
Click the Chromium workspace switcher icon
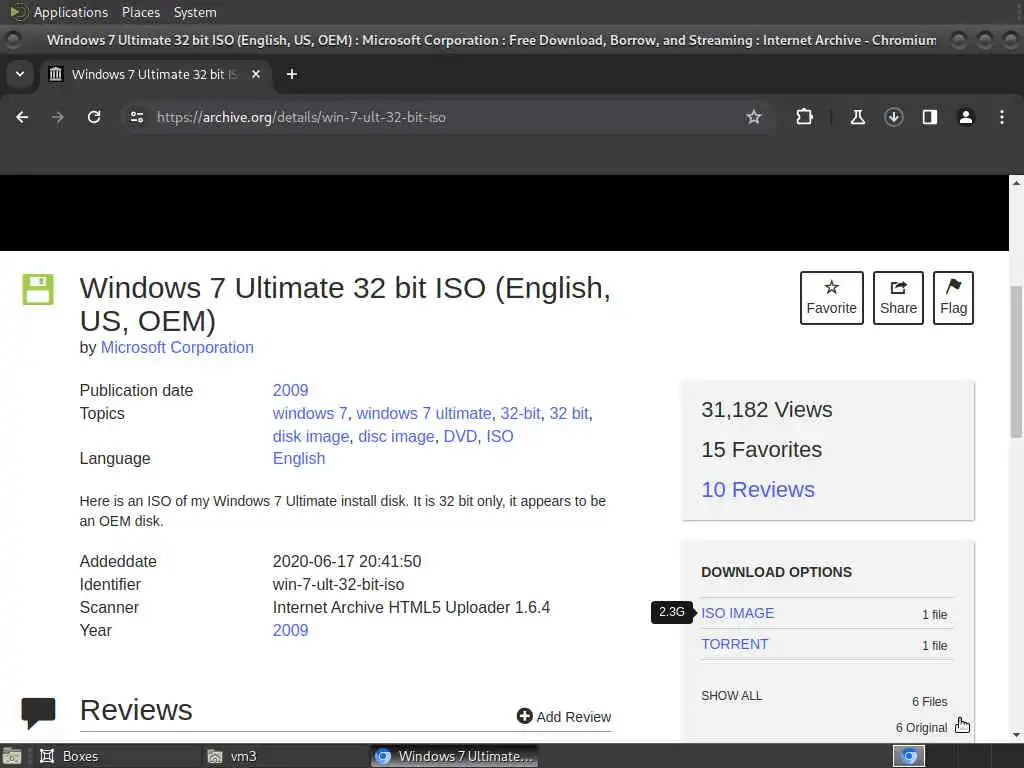point(908,756)
